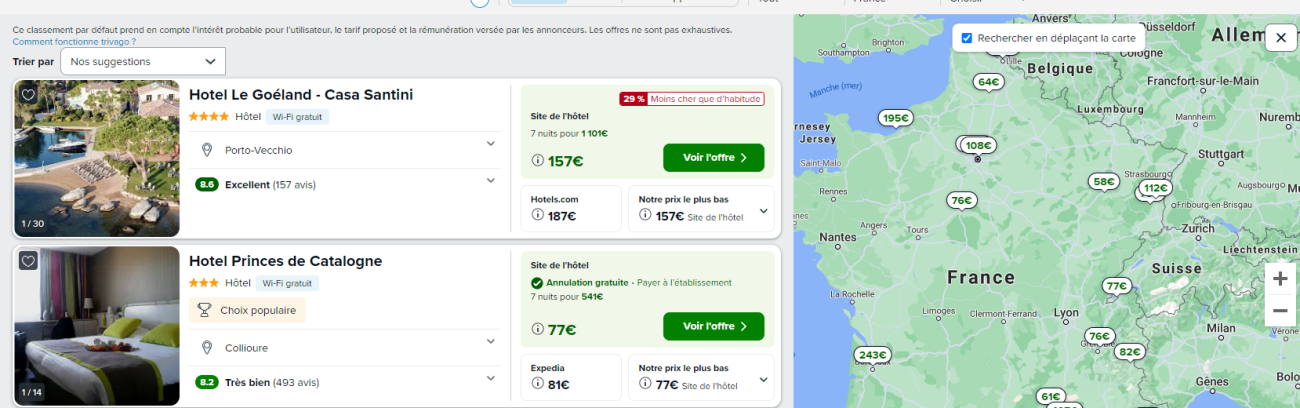This screenshot has width=1300, height=408.
Task: Open the "Comment fonctionne trivago ?" link
Action: (74, 42)
